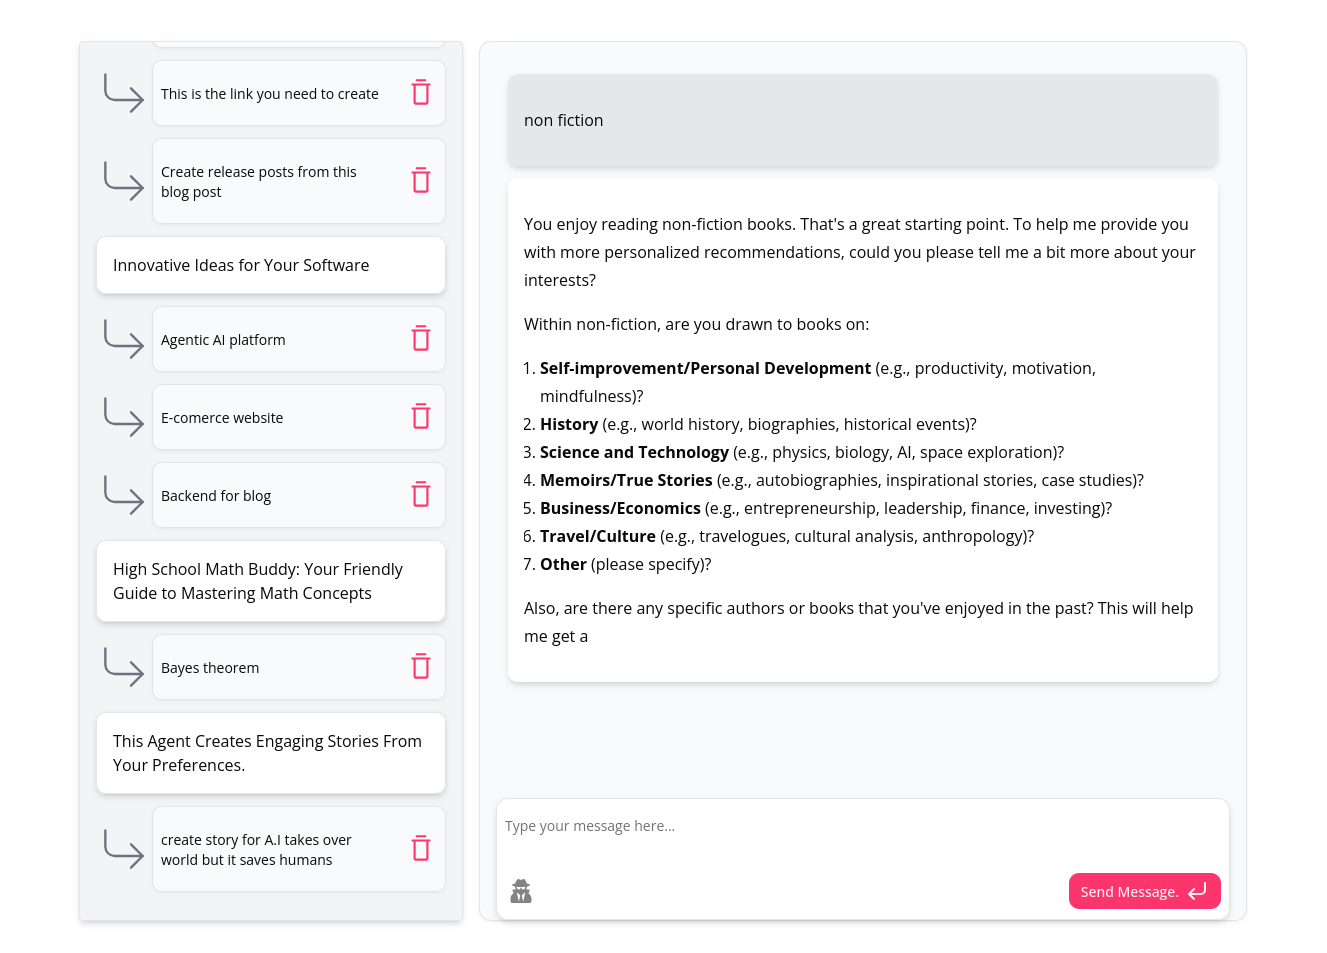Delete "This is the link you need to create"
Viewport: 1327px width, 953px height.
[x=421, y=92]
